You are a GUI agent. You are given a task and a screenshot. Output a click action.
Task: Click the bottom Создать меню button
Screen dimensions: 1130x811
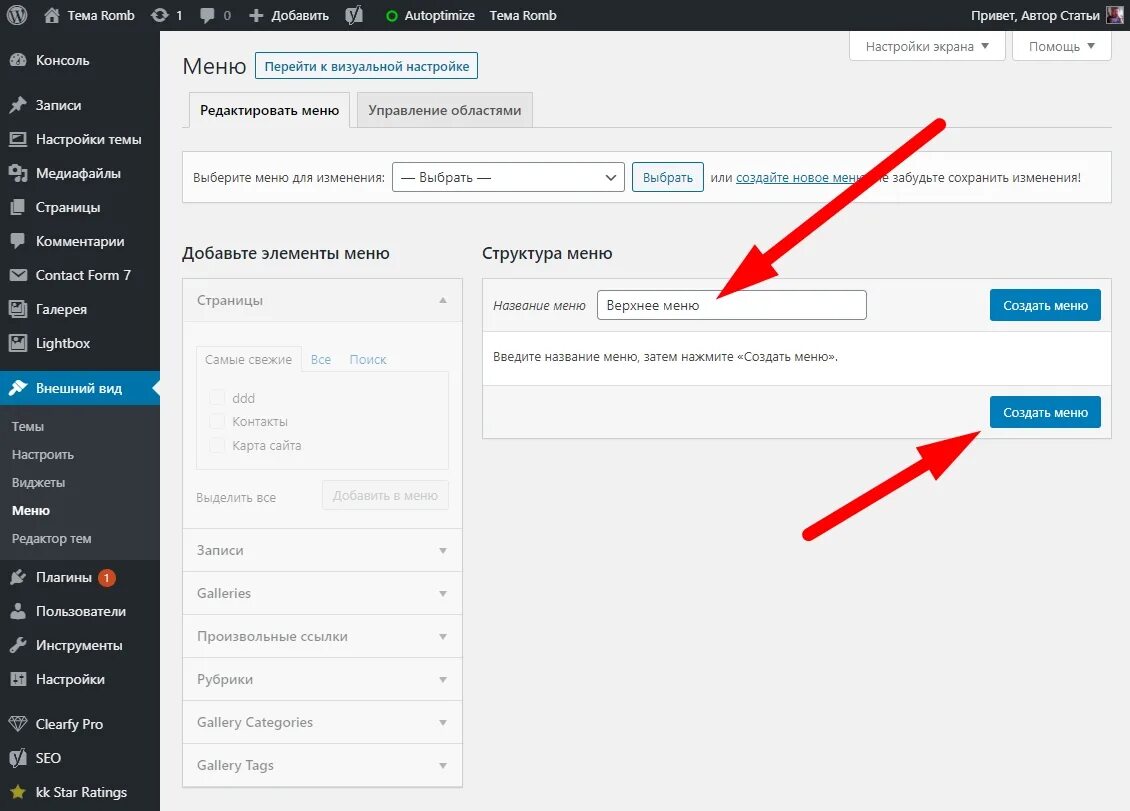(1045, 412)
